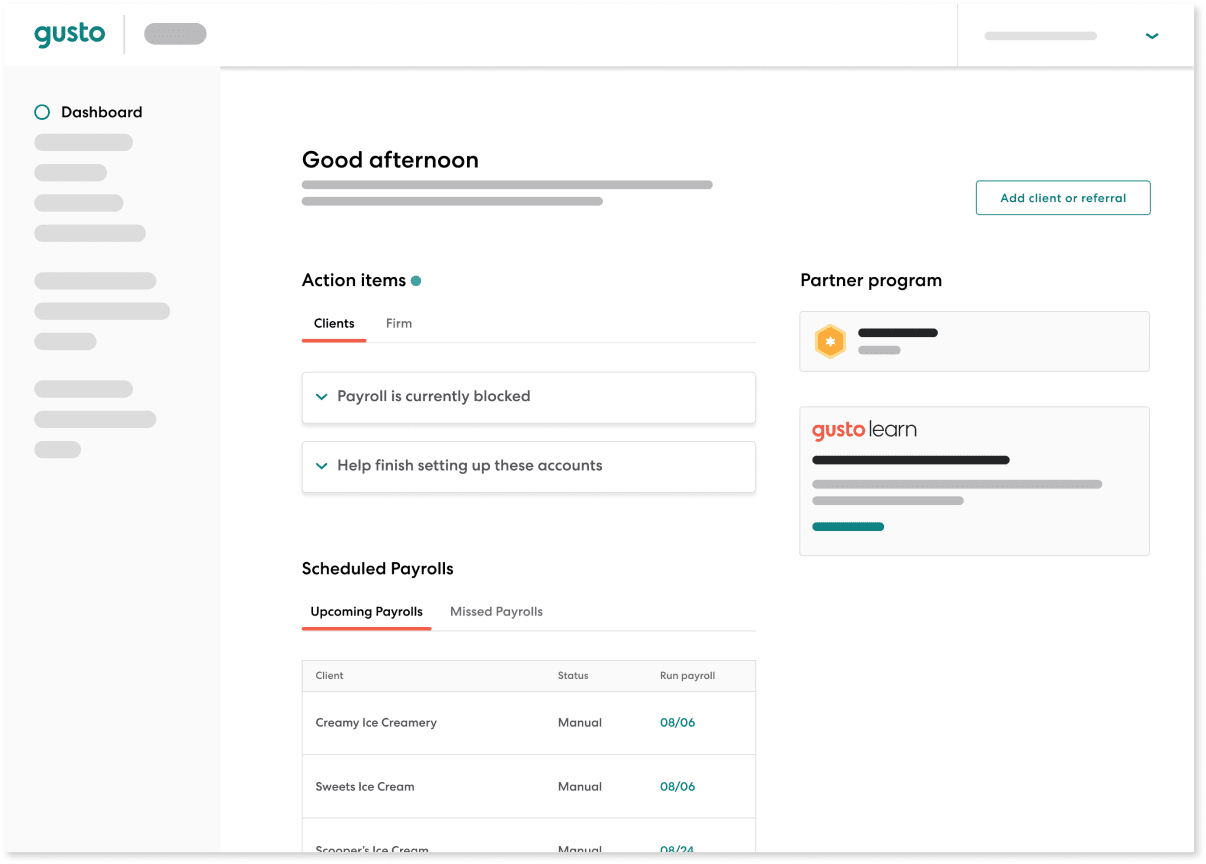This screenshot has width=1206, height=864.
Task: Click the Add client or referral button
Action: (1063, 198)
